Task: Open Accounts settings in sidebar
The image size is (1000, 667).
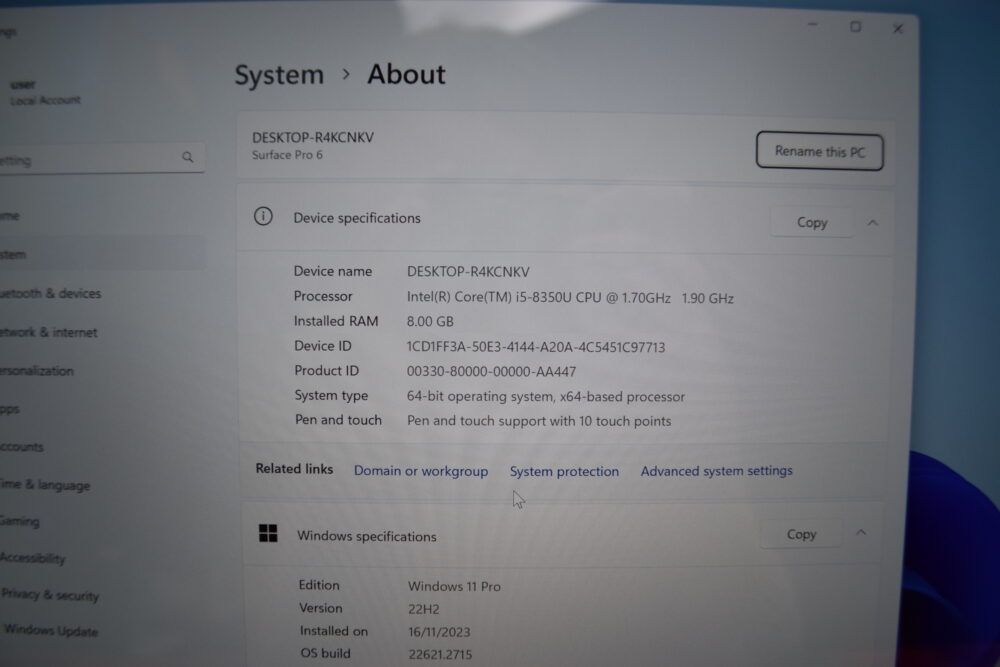Action: point(22,447)
